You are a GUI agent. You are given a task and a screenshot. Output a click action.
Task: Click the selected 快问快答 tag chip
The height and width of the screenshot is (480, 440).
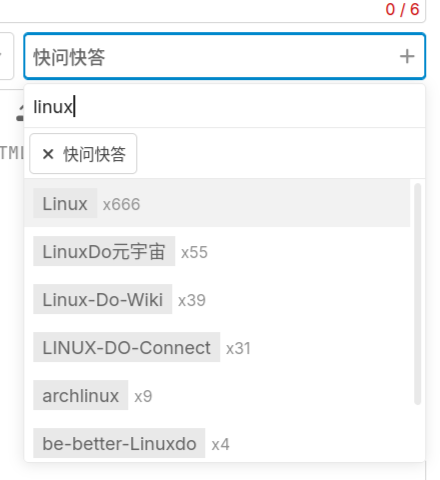pyautogui.click(x=83, y=154)
